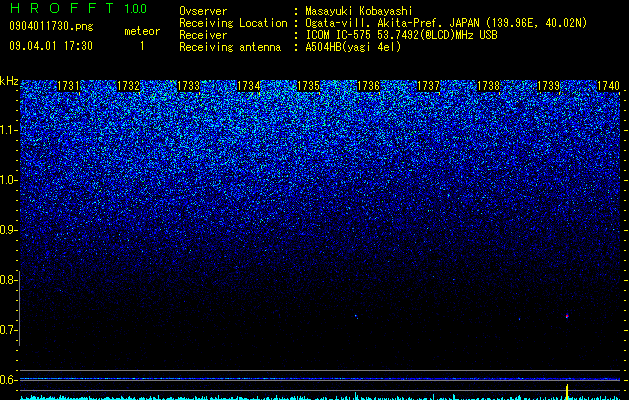Select the 1733 time marker
Screen dimensions: 629x400
189,86
